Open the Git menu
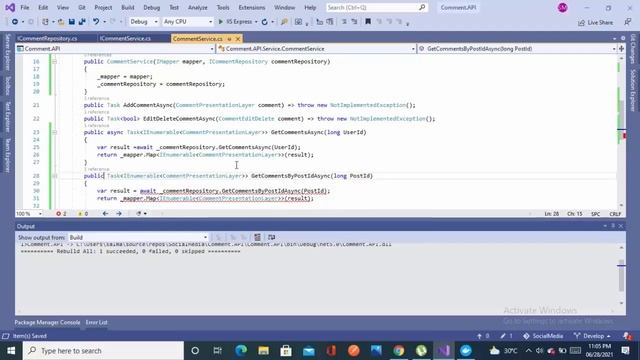 tap(82, 7)
